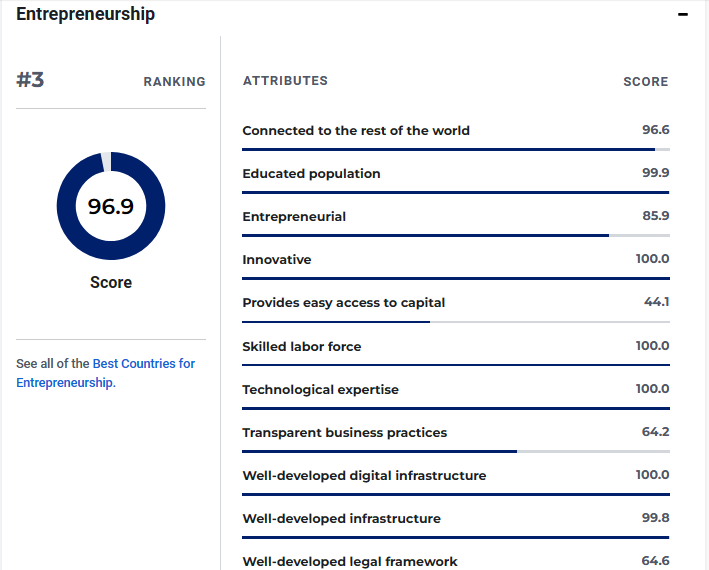Click the 'Connected to the rest of the world' attribute
The width and height of the screenshot is (709, 570).
(356, 130)
